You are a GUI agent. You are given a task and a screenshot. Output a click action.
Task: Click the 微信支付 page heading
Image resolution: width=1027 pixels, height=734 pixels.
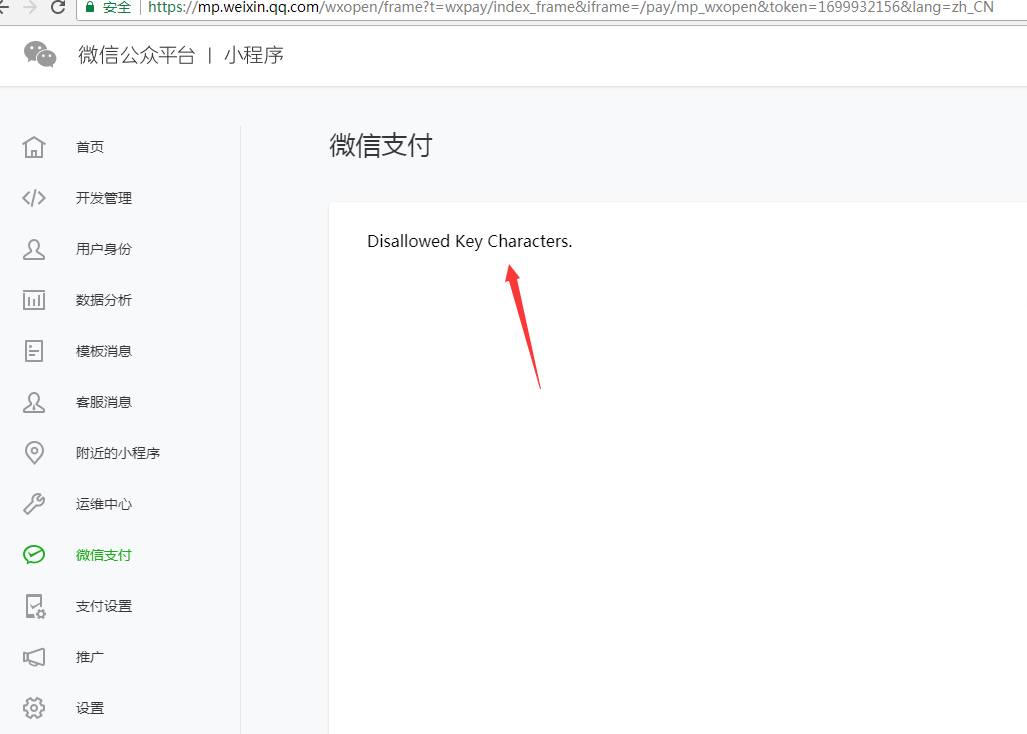point(381,145)
